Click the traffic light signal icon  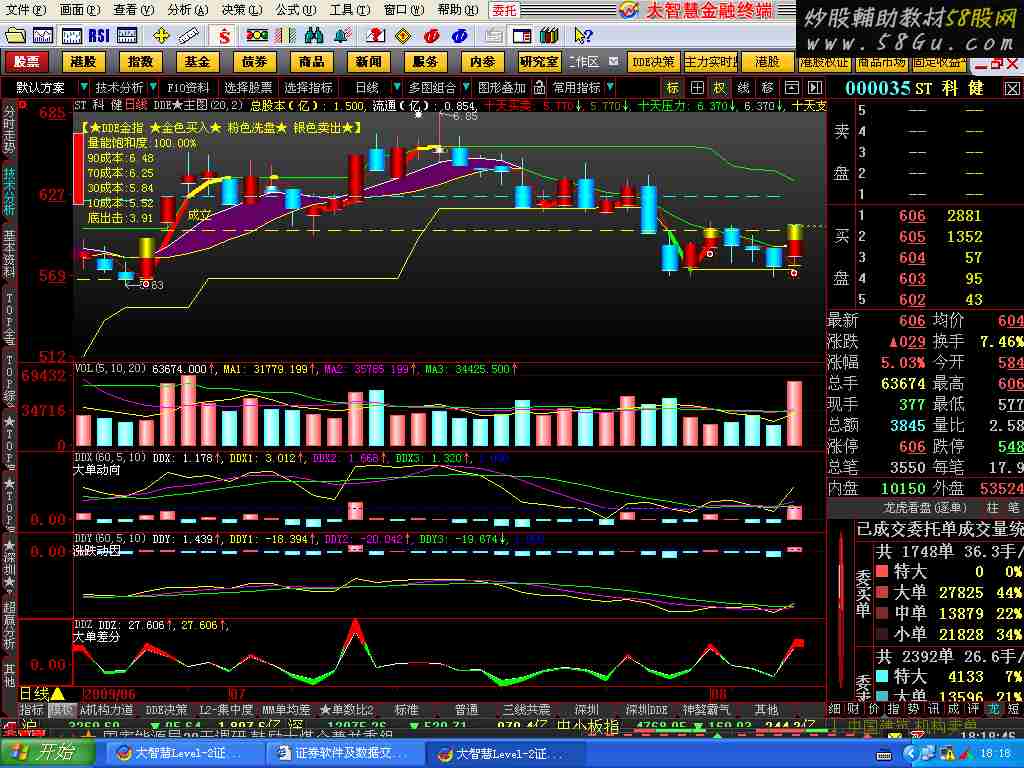257,35
